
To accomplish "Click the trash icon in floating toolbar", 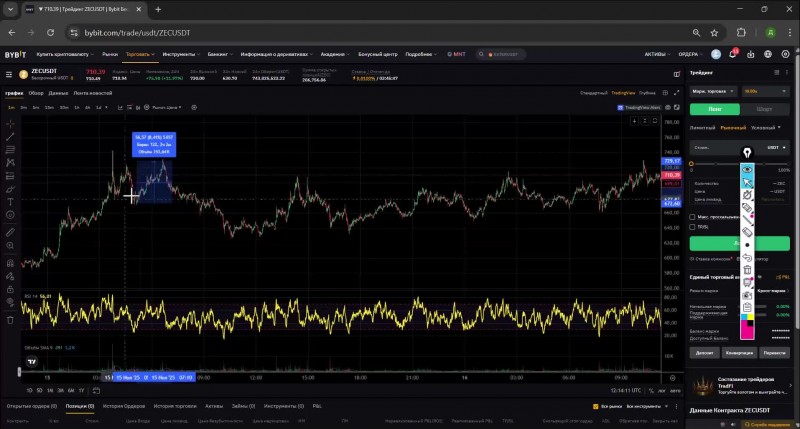I will tap(747, 270).
